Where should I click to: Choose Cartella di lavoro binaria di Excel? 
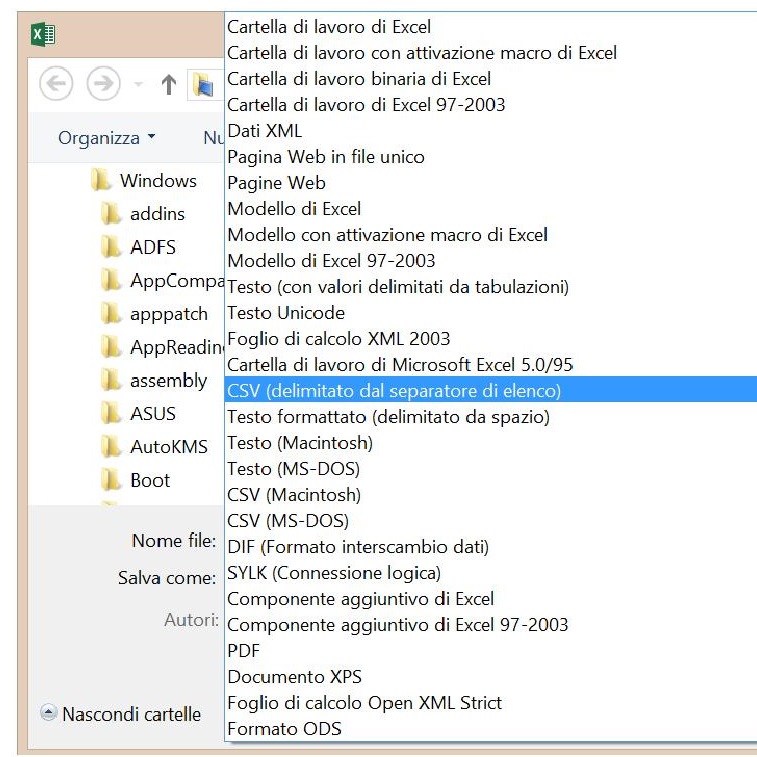491,79
